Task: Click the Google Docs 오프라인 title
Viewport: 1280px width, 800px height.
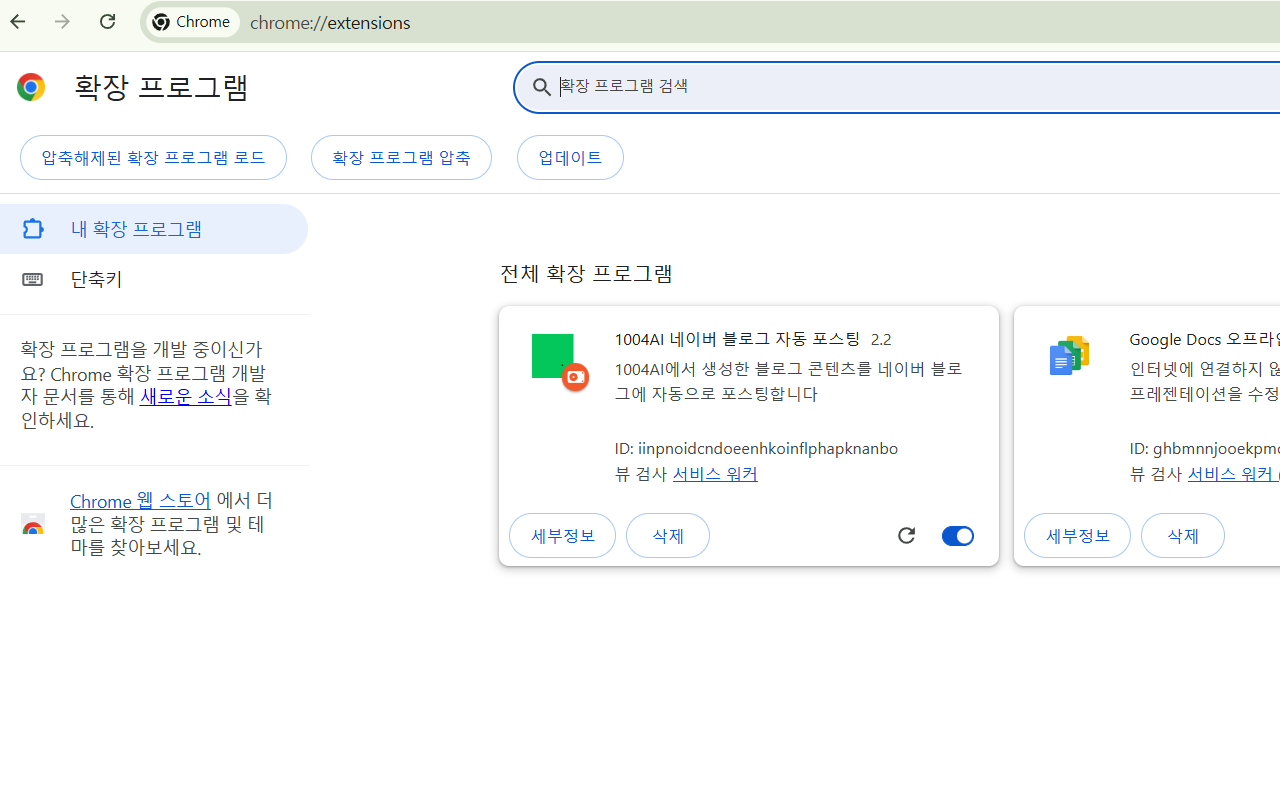Action: coord(1204,339)
